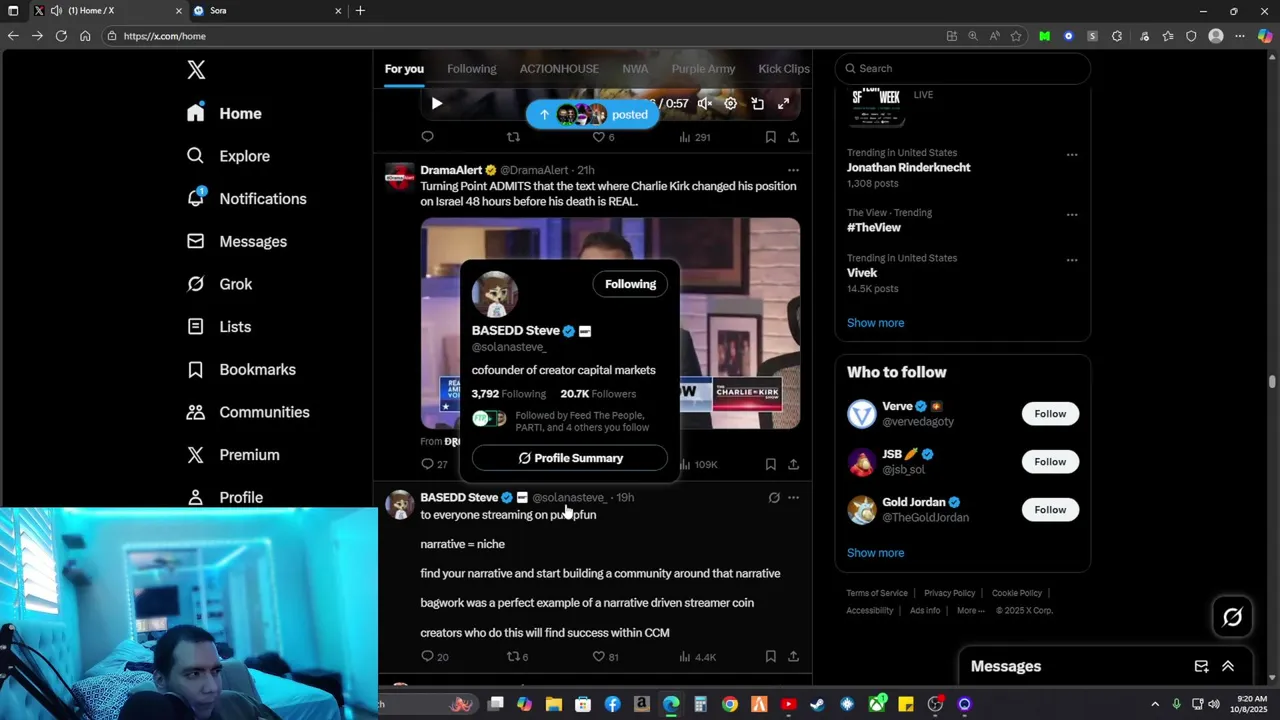
Task: Unmute the video player
Action: click(x=705, y=103)
